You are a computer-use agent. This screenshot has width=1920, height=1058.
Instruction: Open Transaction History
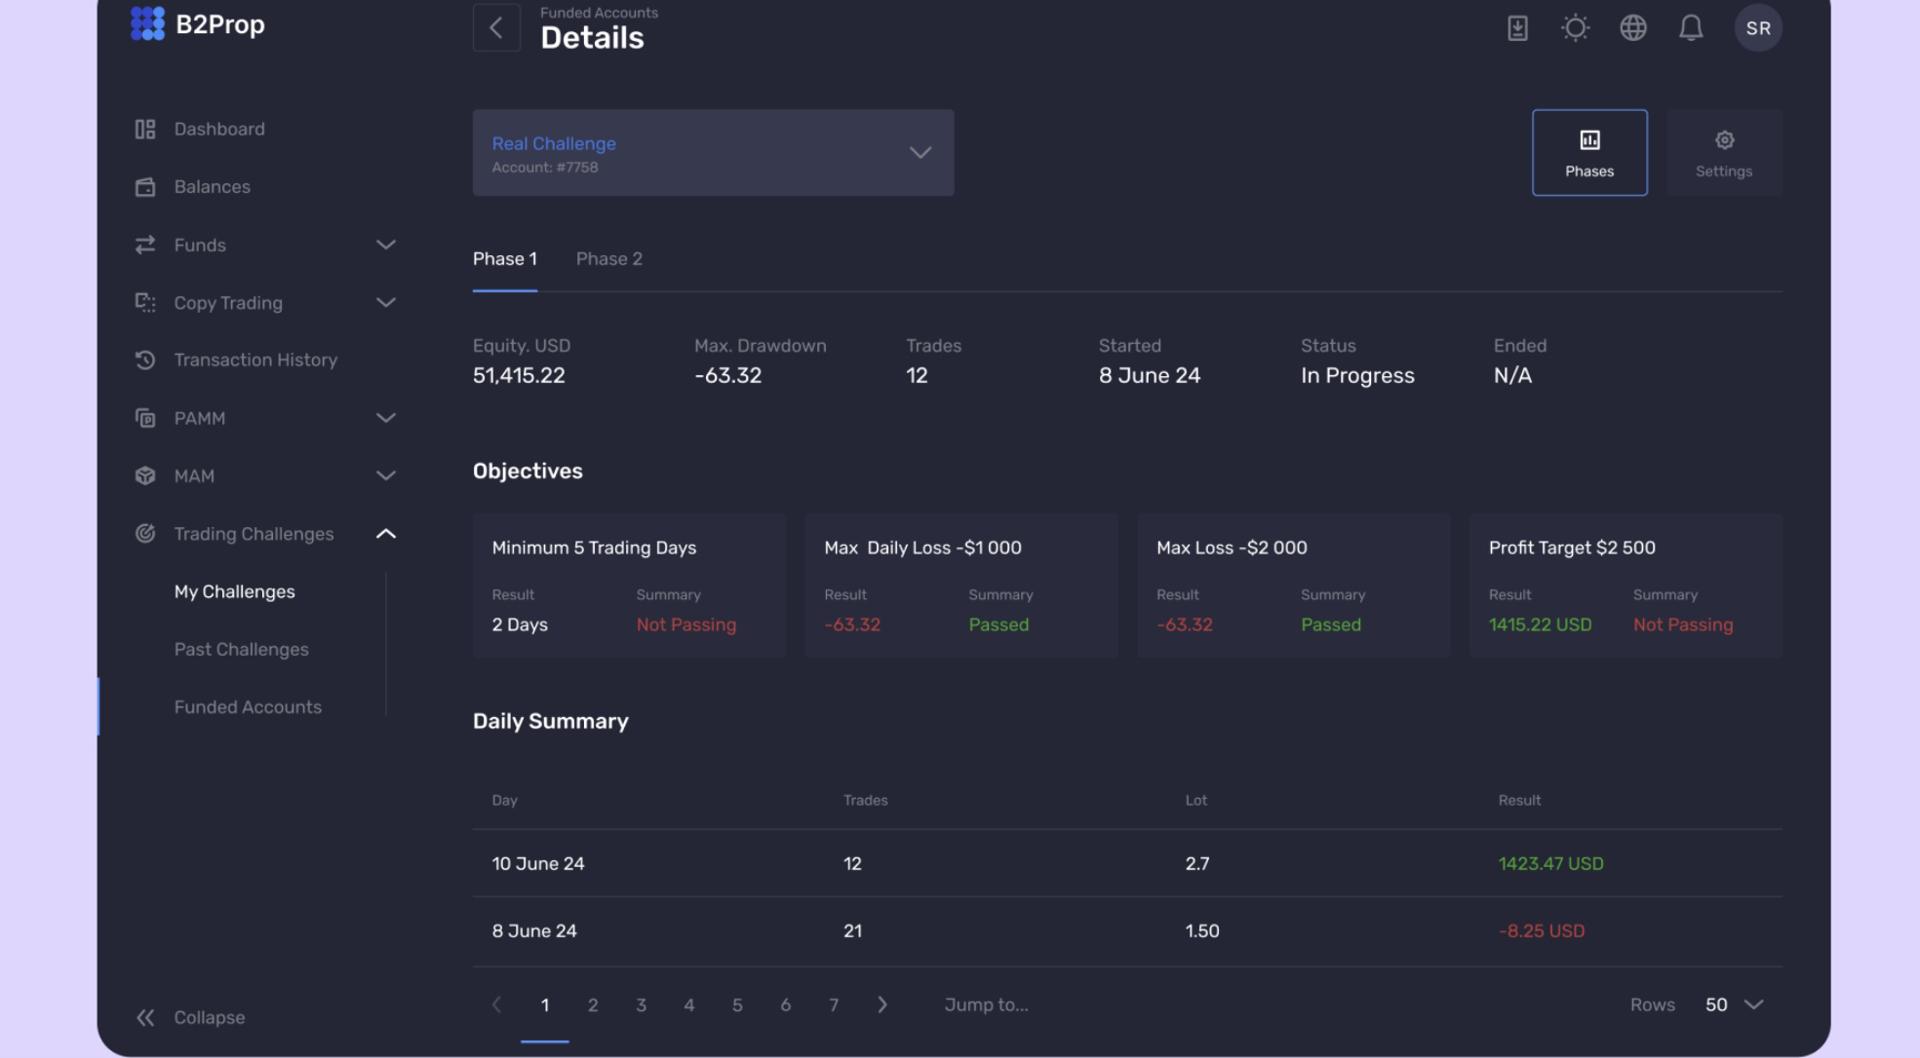click(255, 359)
